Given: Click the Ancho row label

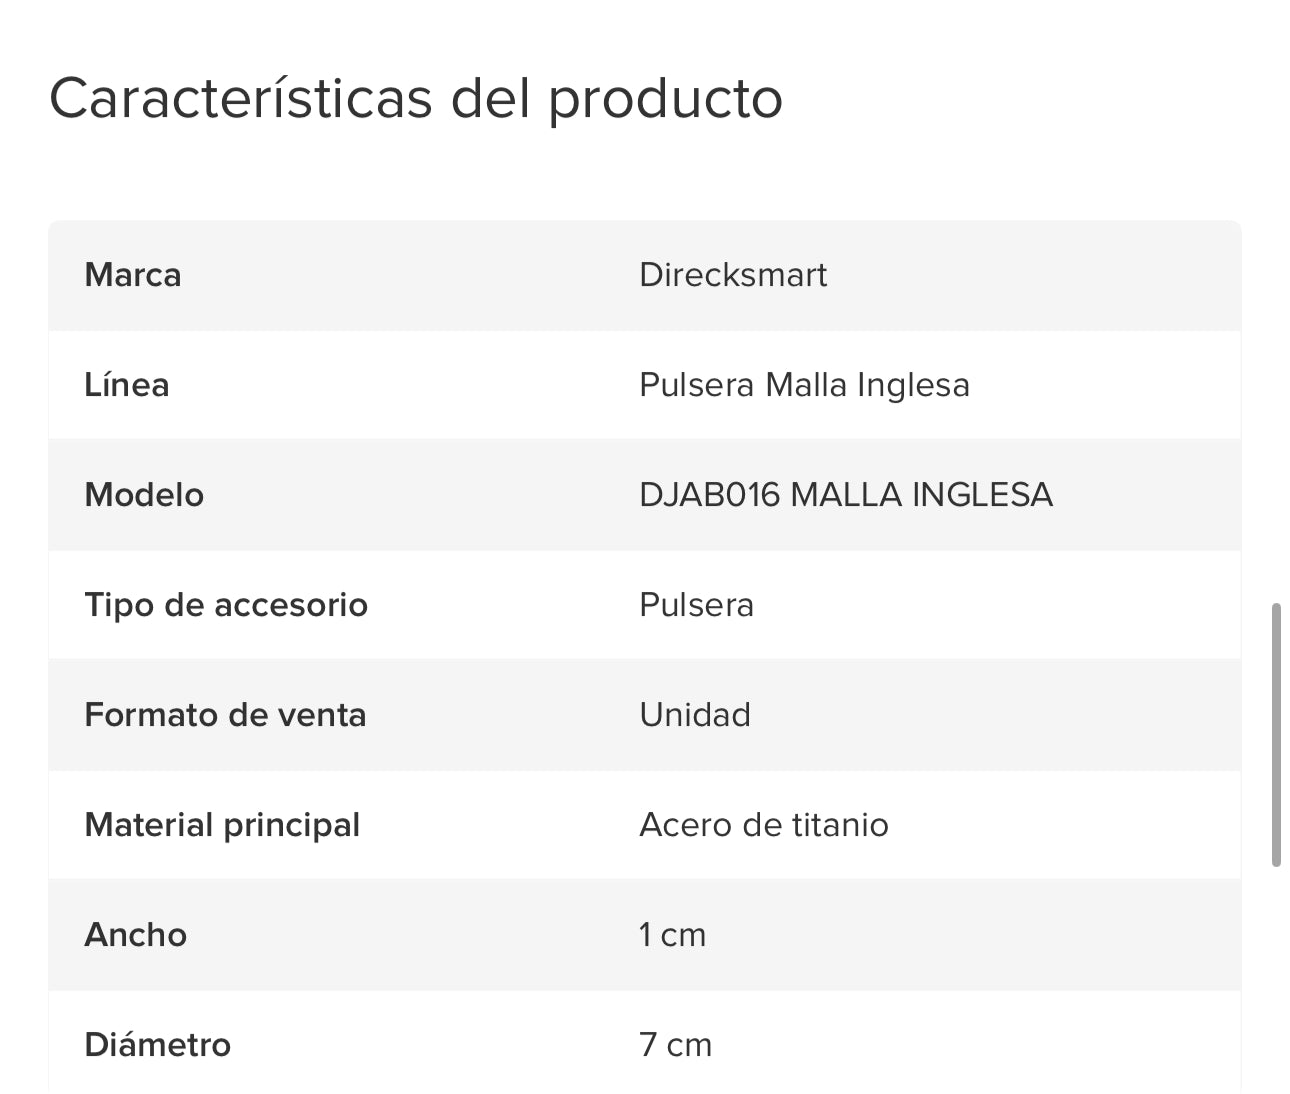Looking at the screenshot, I should point(136,935).
